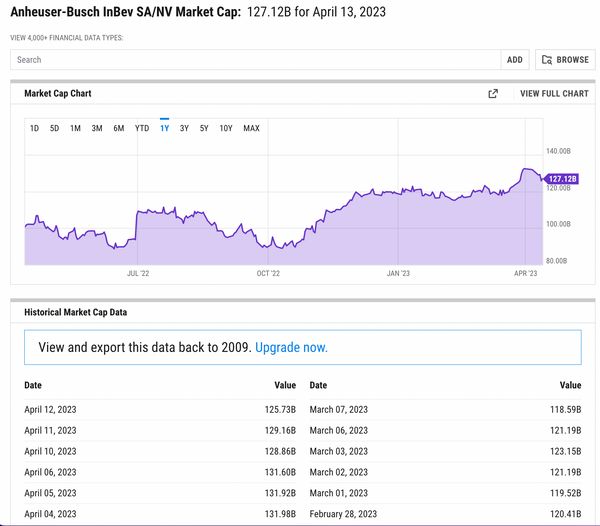Click the 129.16B value
The width and height of the screenshot is (600, 526).
[280, 430]
